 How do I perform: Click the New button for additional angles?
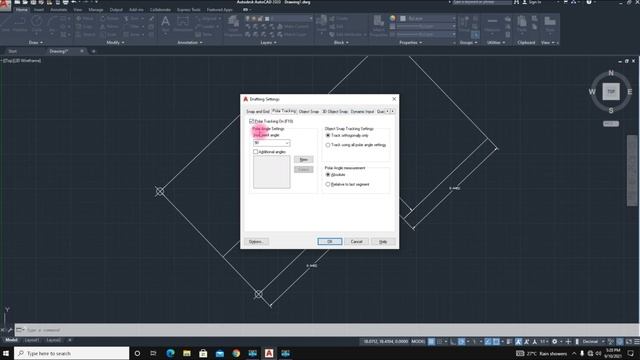[303, 160]
